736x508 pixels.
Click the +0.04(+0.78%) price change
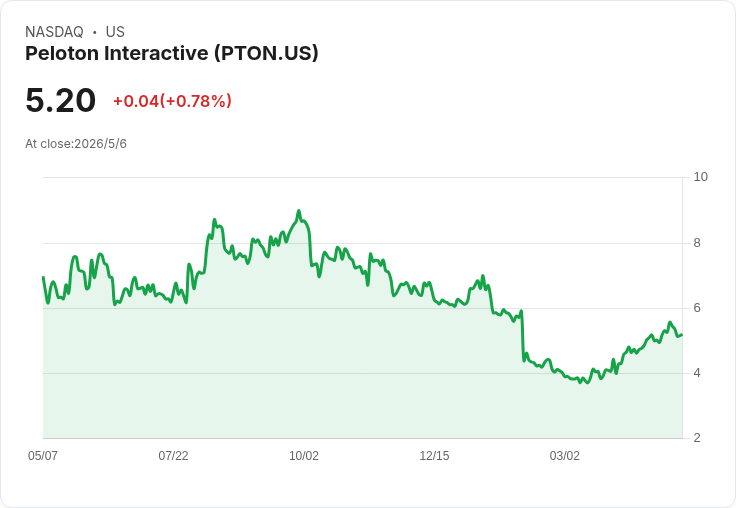[x=172, y=101]
